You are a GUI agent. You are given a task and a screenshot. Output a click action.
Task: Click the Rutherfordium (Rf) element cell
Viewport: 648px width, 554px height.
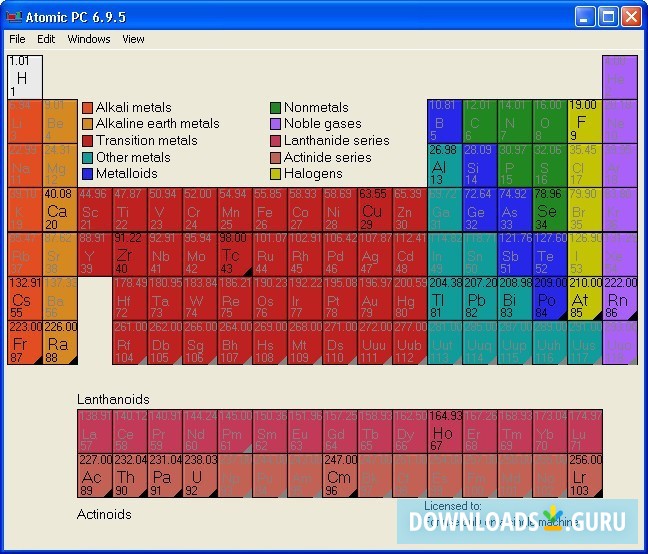click(x=130, y=342)
